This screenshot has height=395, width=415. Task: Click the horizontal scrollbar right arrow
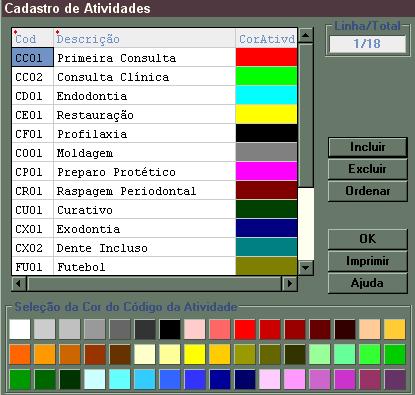[x=289, y=284]
